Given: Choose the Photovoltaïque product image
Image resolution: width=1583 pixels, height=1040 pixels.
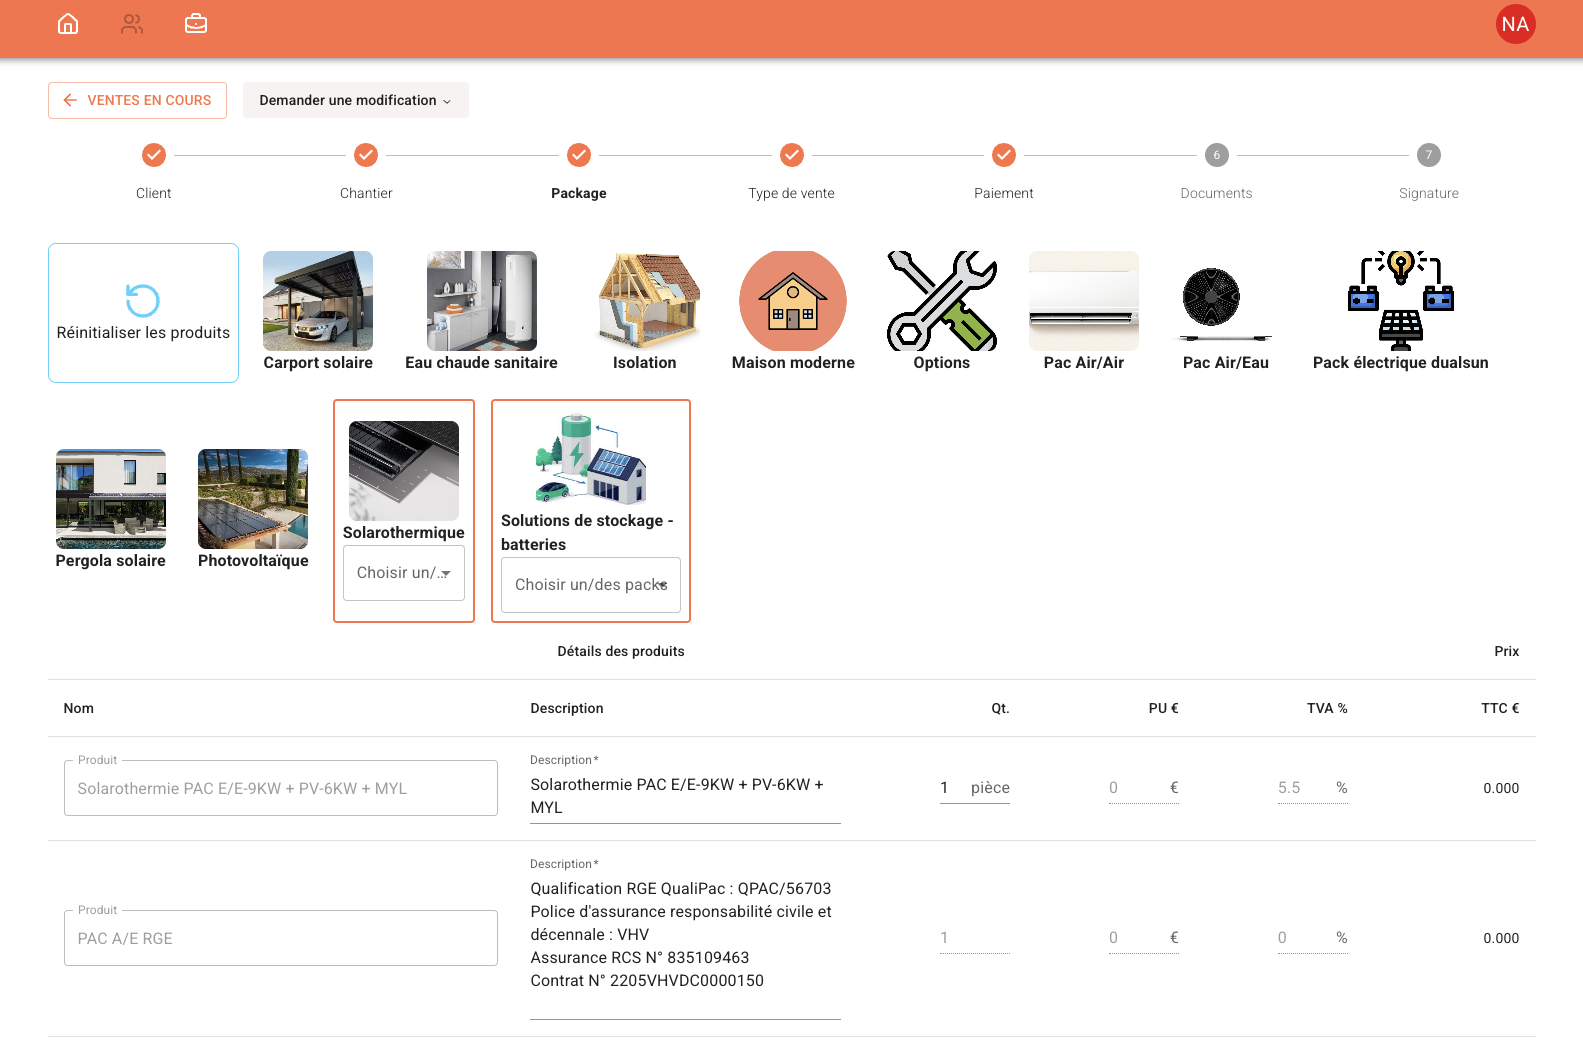Looking at the screenshot, I should coord(253,499).
